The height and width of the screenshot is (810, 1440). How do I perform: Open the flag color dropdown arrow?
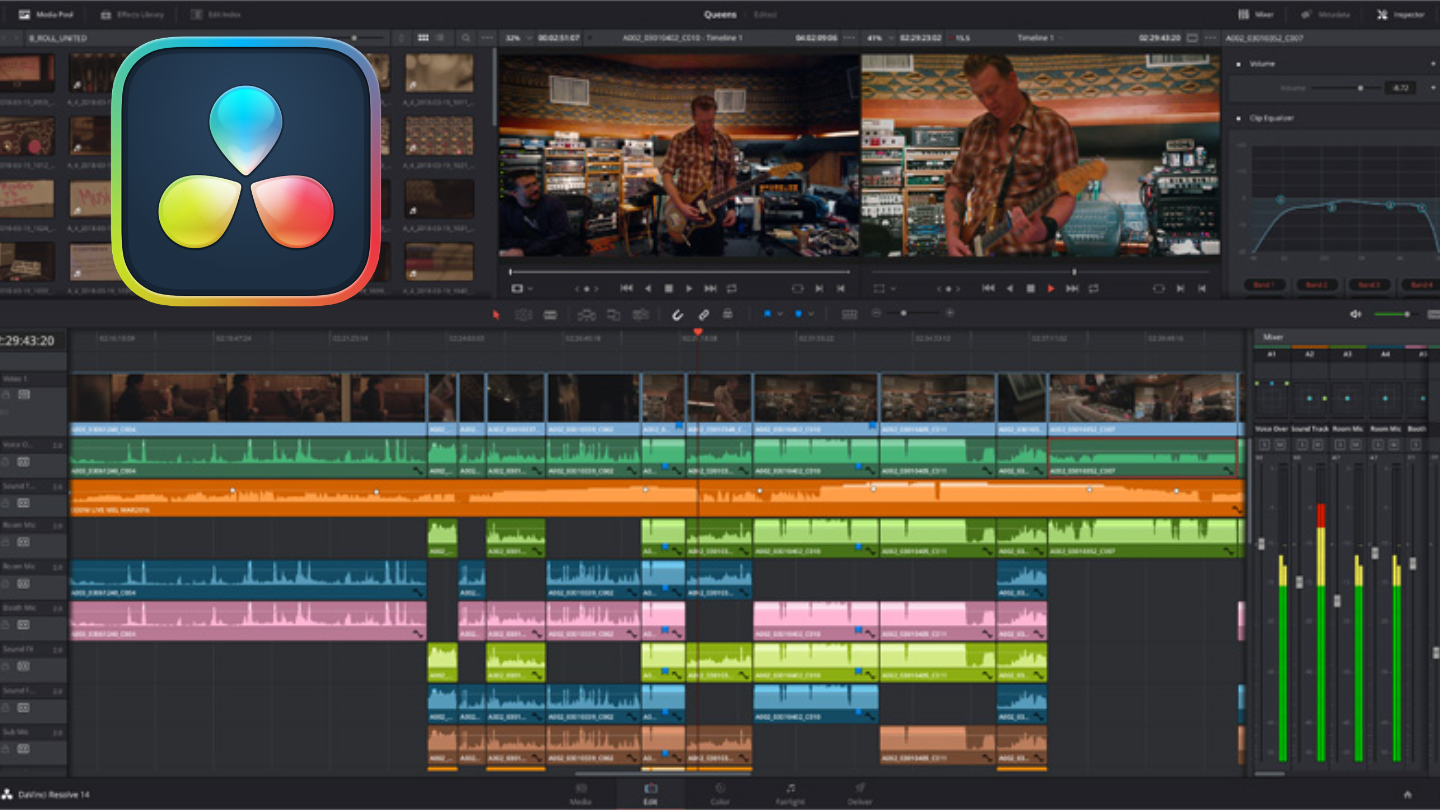[780, 314]
